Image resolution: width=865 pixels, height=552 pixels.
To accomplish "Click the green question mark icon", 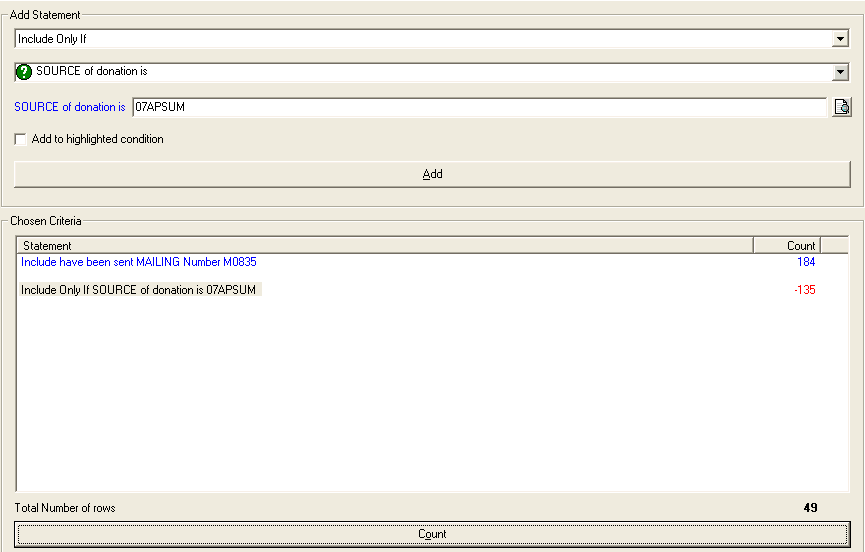I will click(x=24, y=72).
